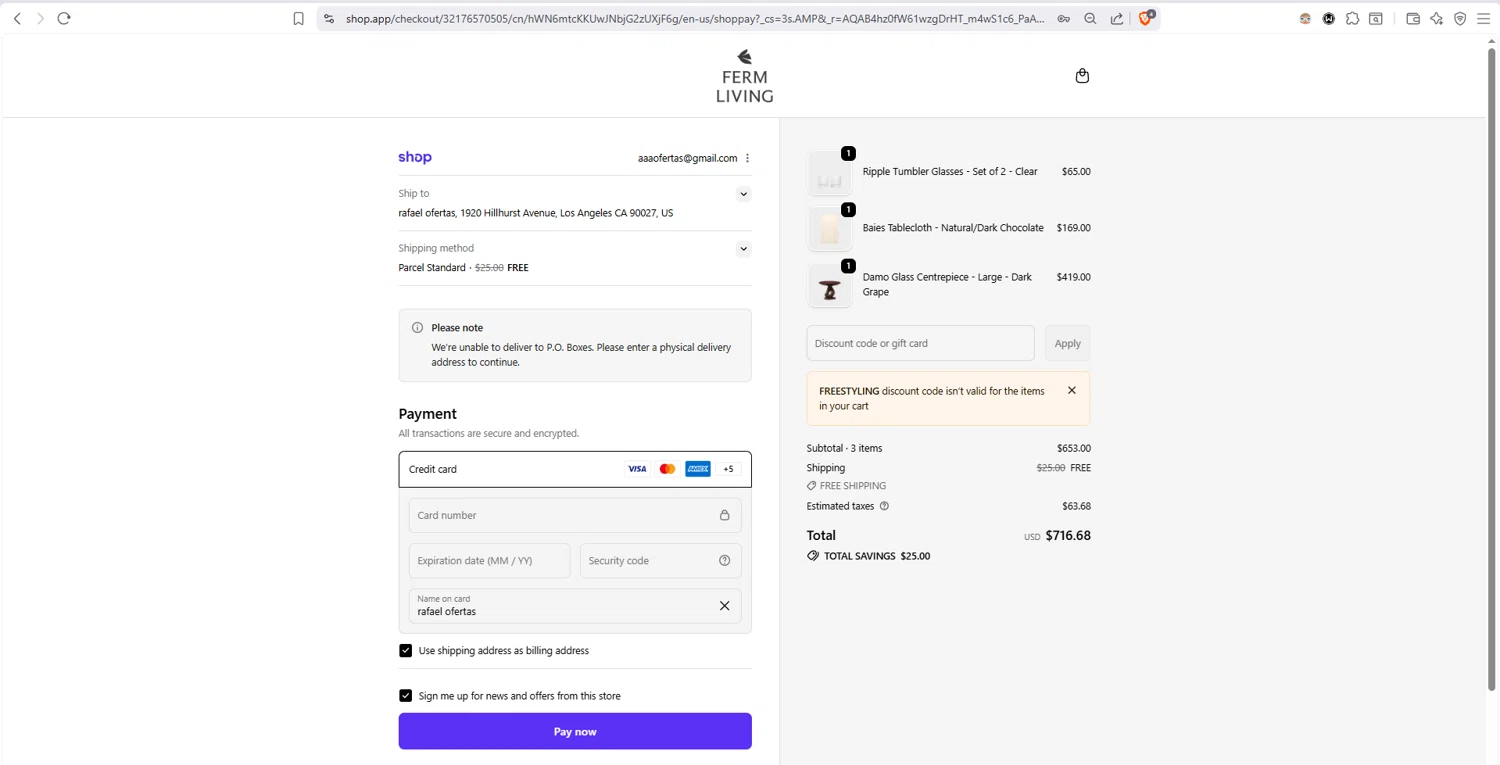Click the Pay now button
The image size is (1500, 765).
(575, 732)
